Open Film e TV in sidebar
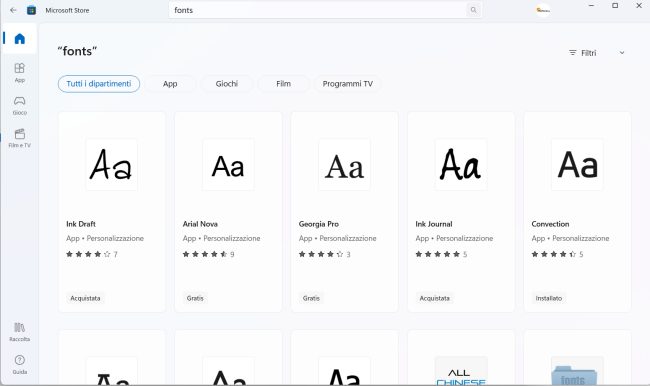 [19, 138]
